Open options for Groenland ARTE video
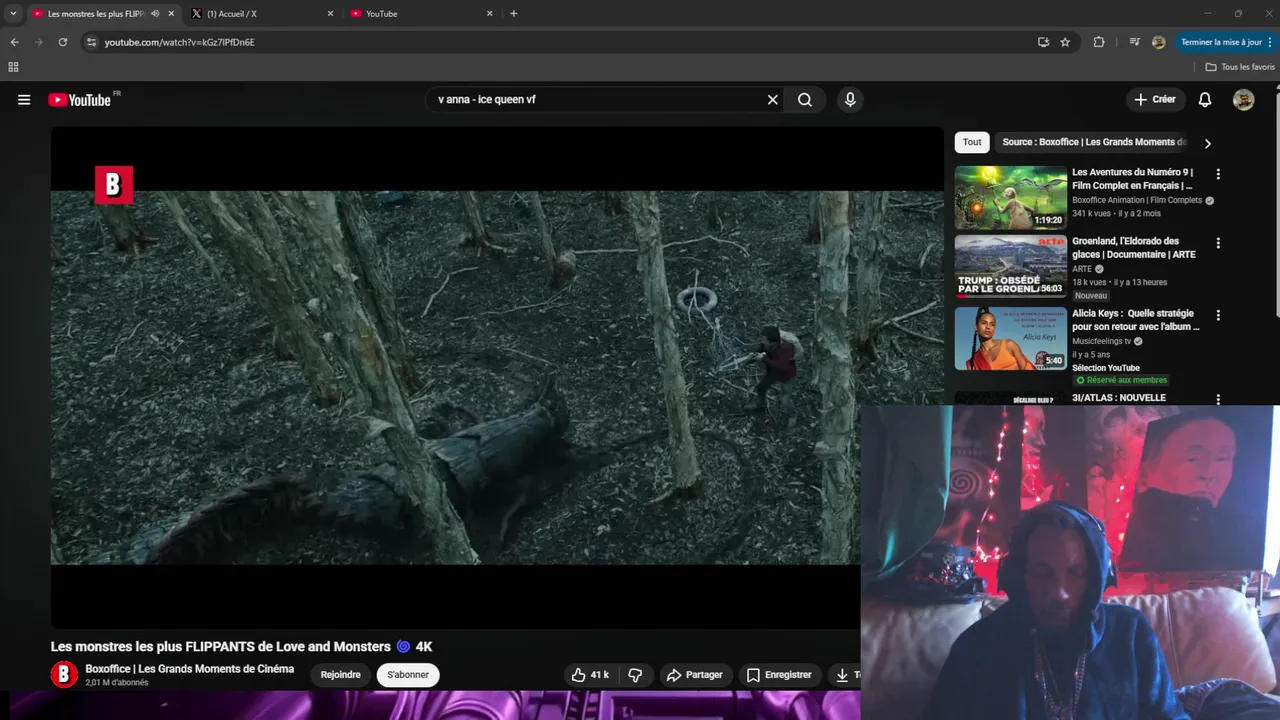This screenshot has width=1280, height=720. click(1218, 243)
